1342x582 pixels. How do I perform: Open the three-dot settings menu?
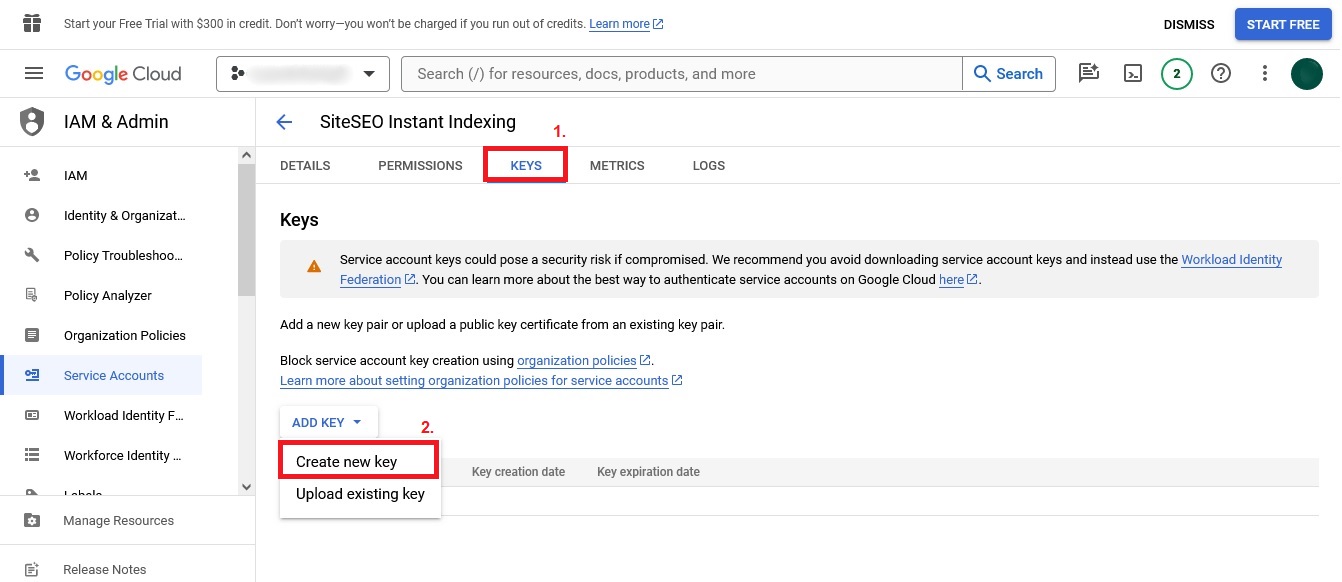point(1265,73)
